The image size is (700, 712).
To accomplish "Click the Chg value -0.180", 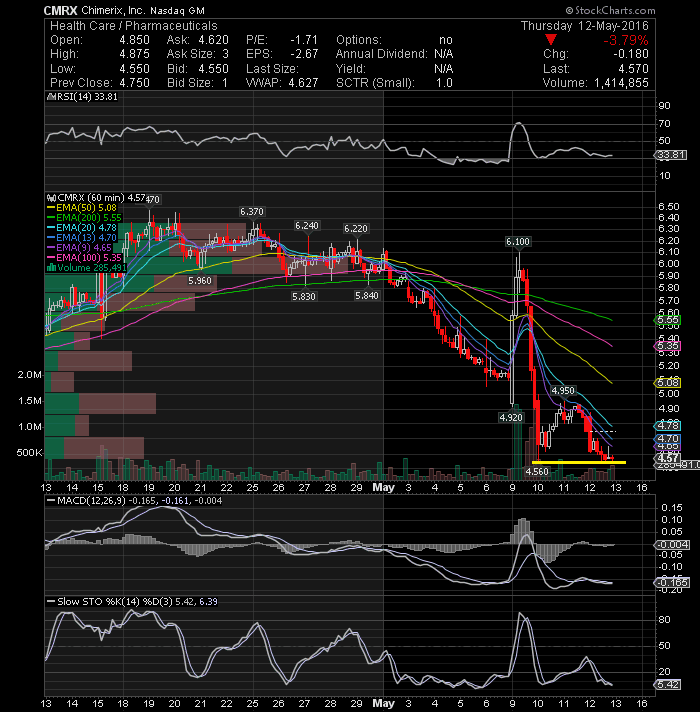I will (x=631, y=54).
